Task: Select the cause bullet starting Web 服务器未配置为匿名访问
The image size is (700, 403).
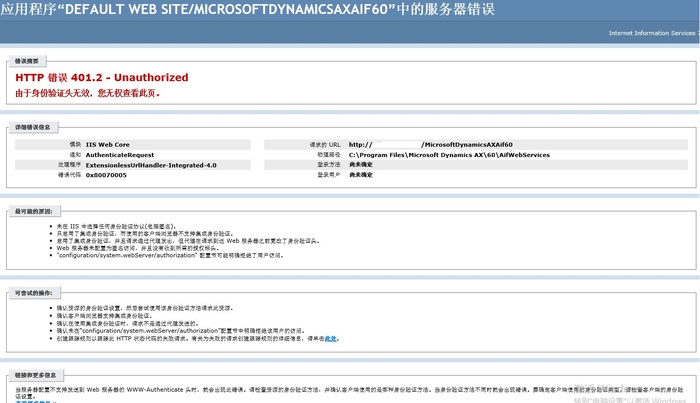Action: 138,248
